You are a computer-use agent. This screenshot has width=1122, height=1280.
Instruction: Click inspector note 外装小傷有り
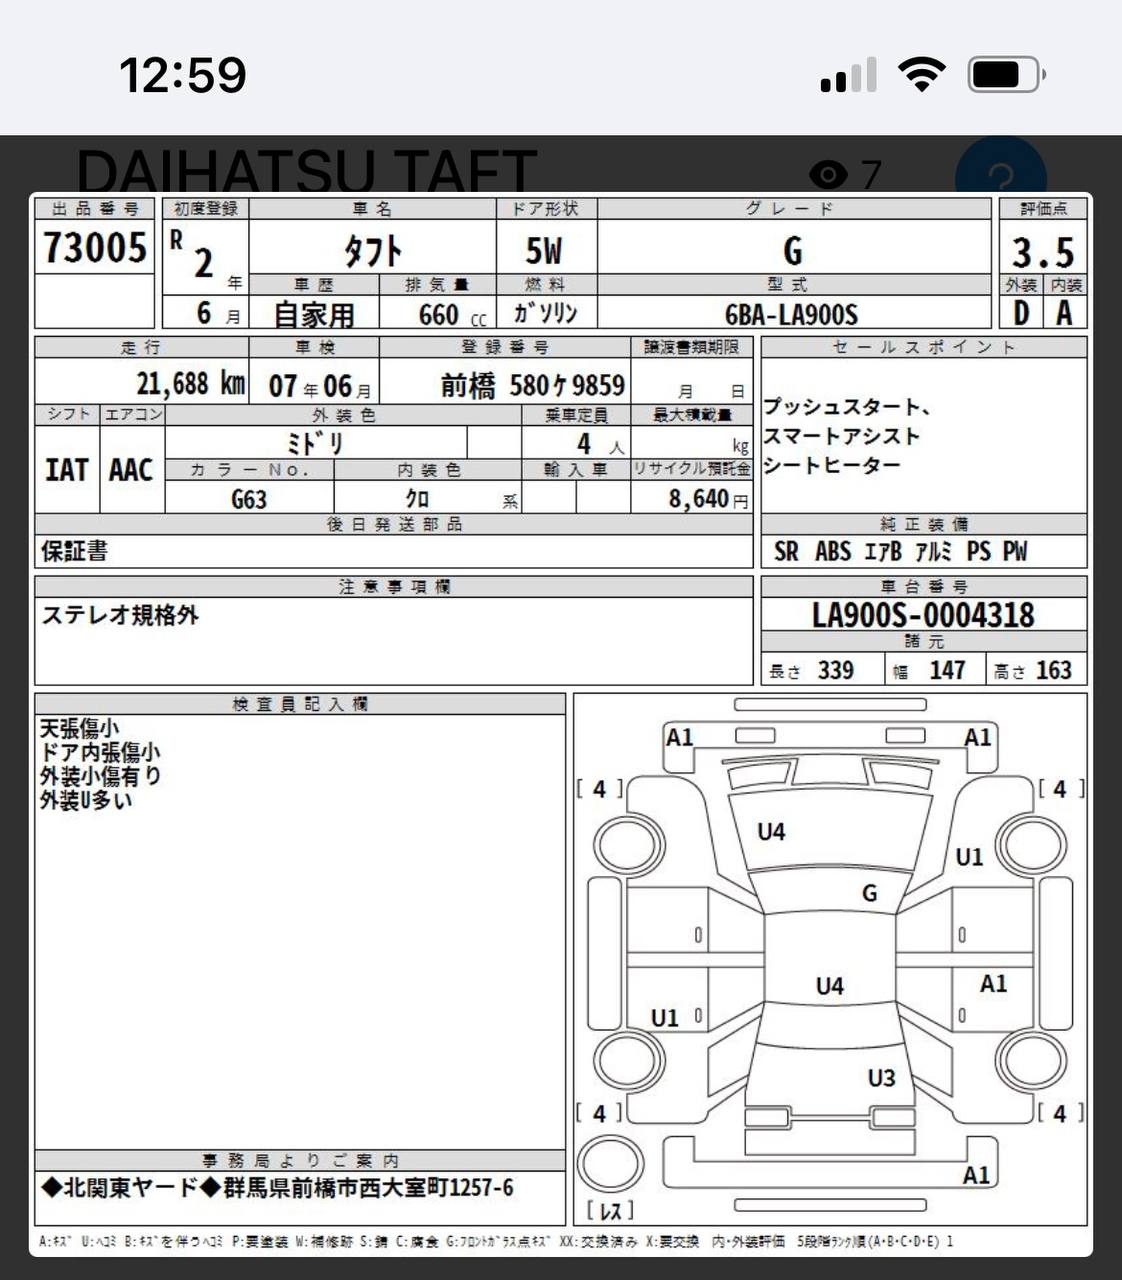100,776
